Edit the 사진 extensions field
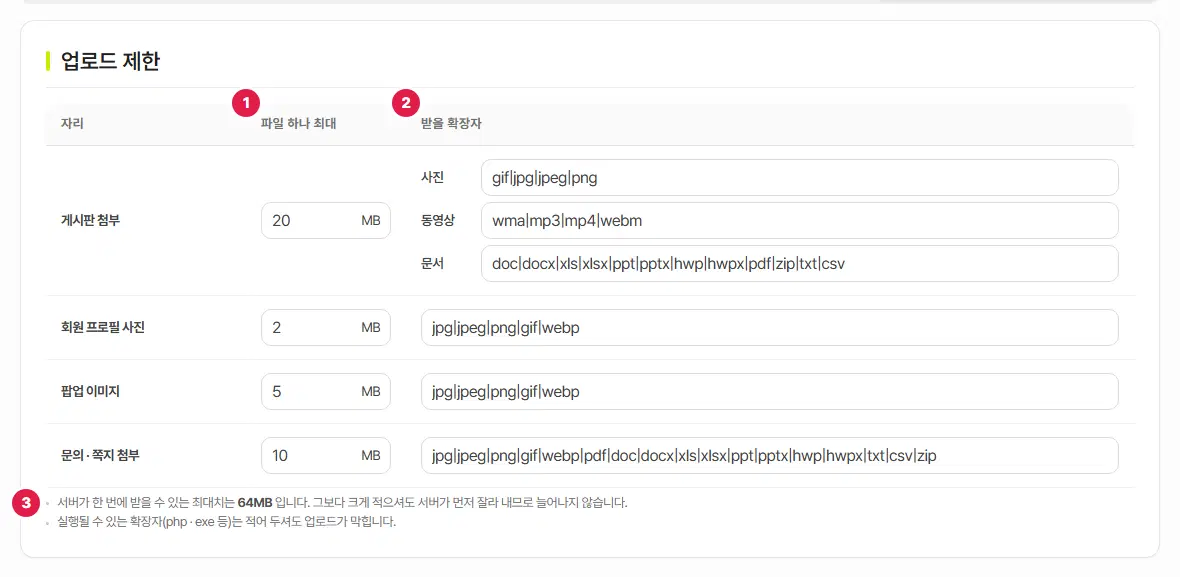The width and height of the screenshot is (1180, 577). click(799, 178)
